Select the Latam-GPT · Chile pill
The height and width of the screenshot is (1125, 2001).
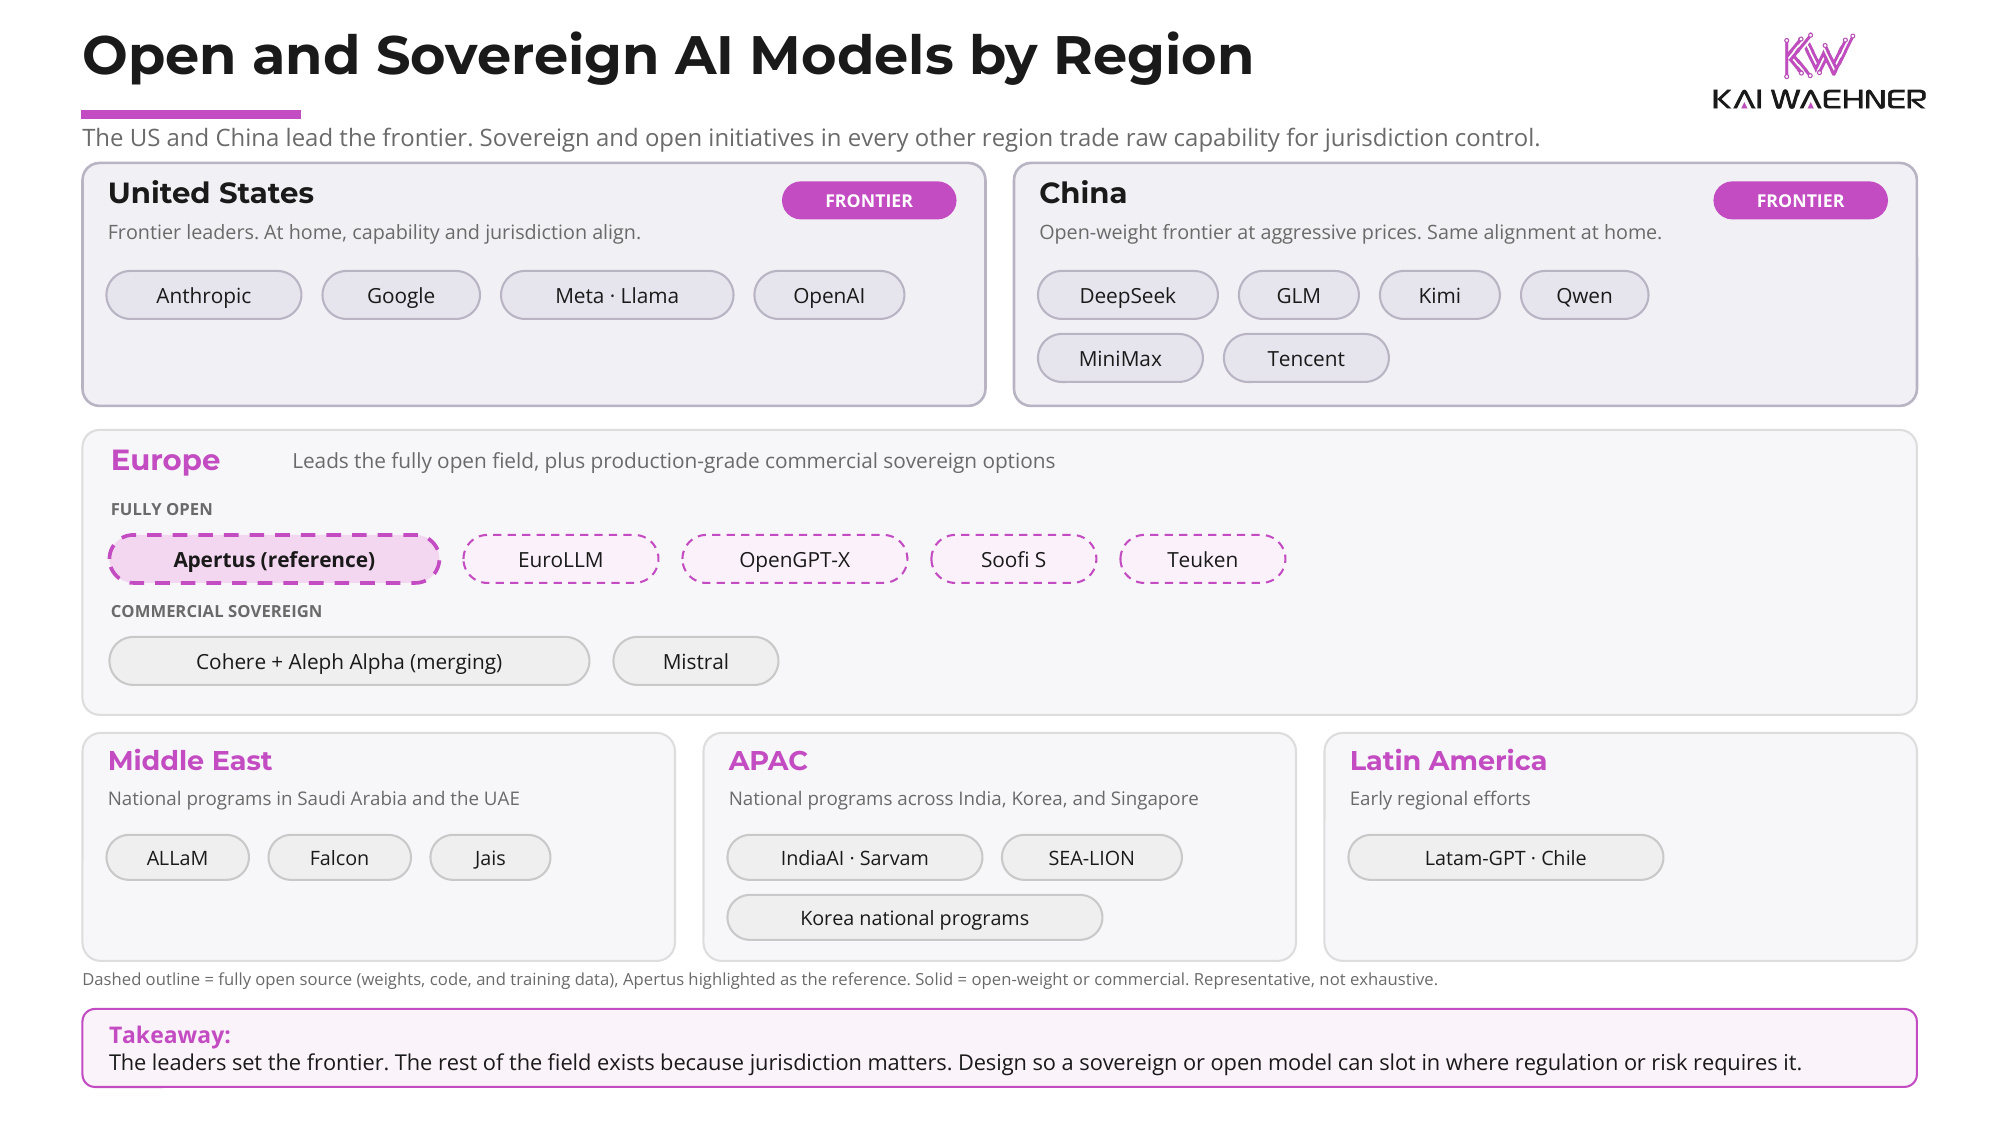click(1506, 857)
